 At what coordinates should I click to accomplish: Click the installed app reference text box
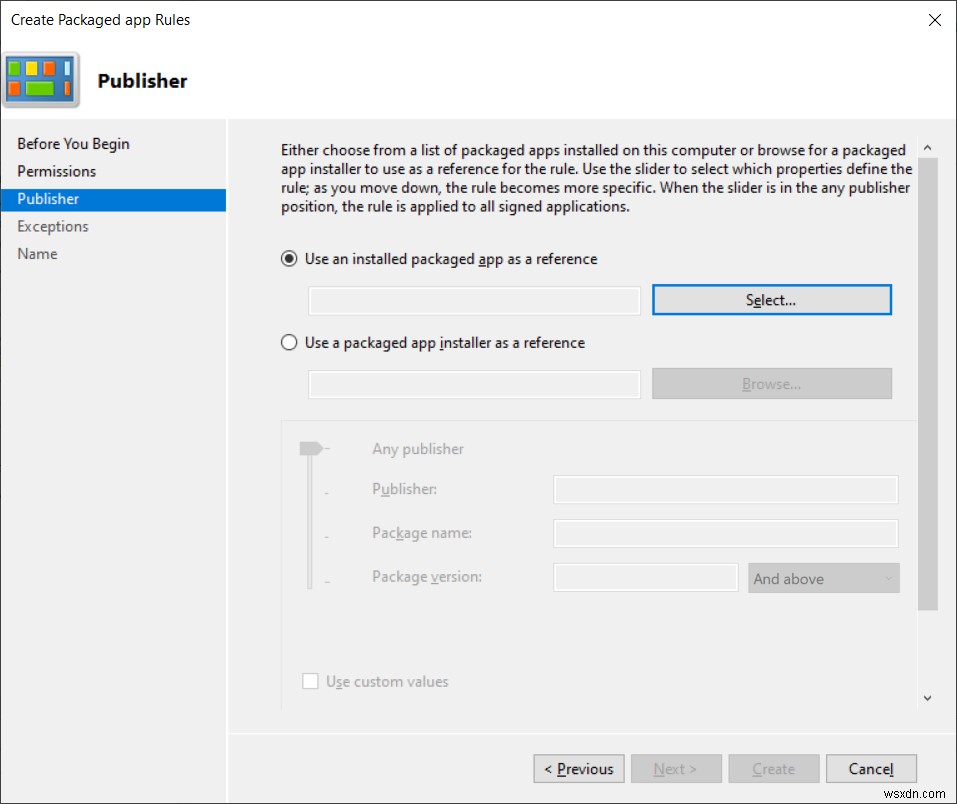click(x=474, y=300)
